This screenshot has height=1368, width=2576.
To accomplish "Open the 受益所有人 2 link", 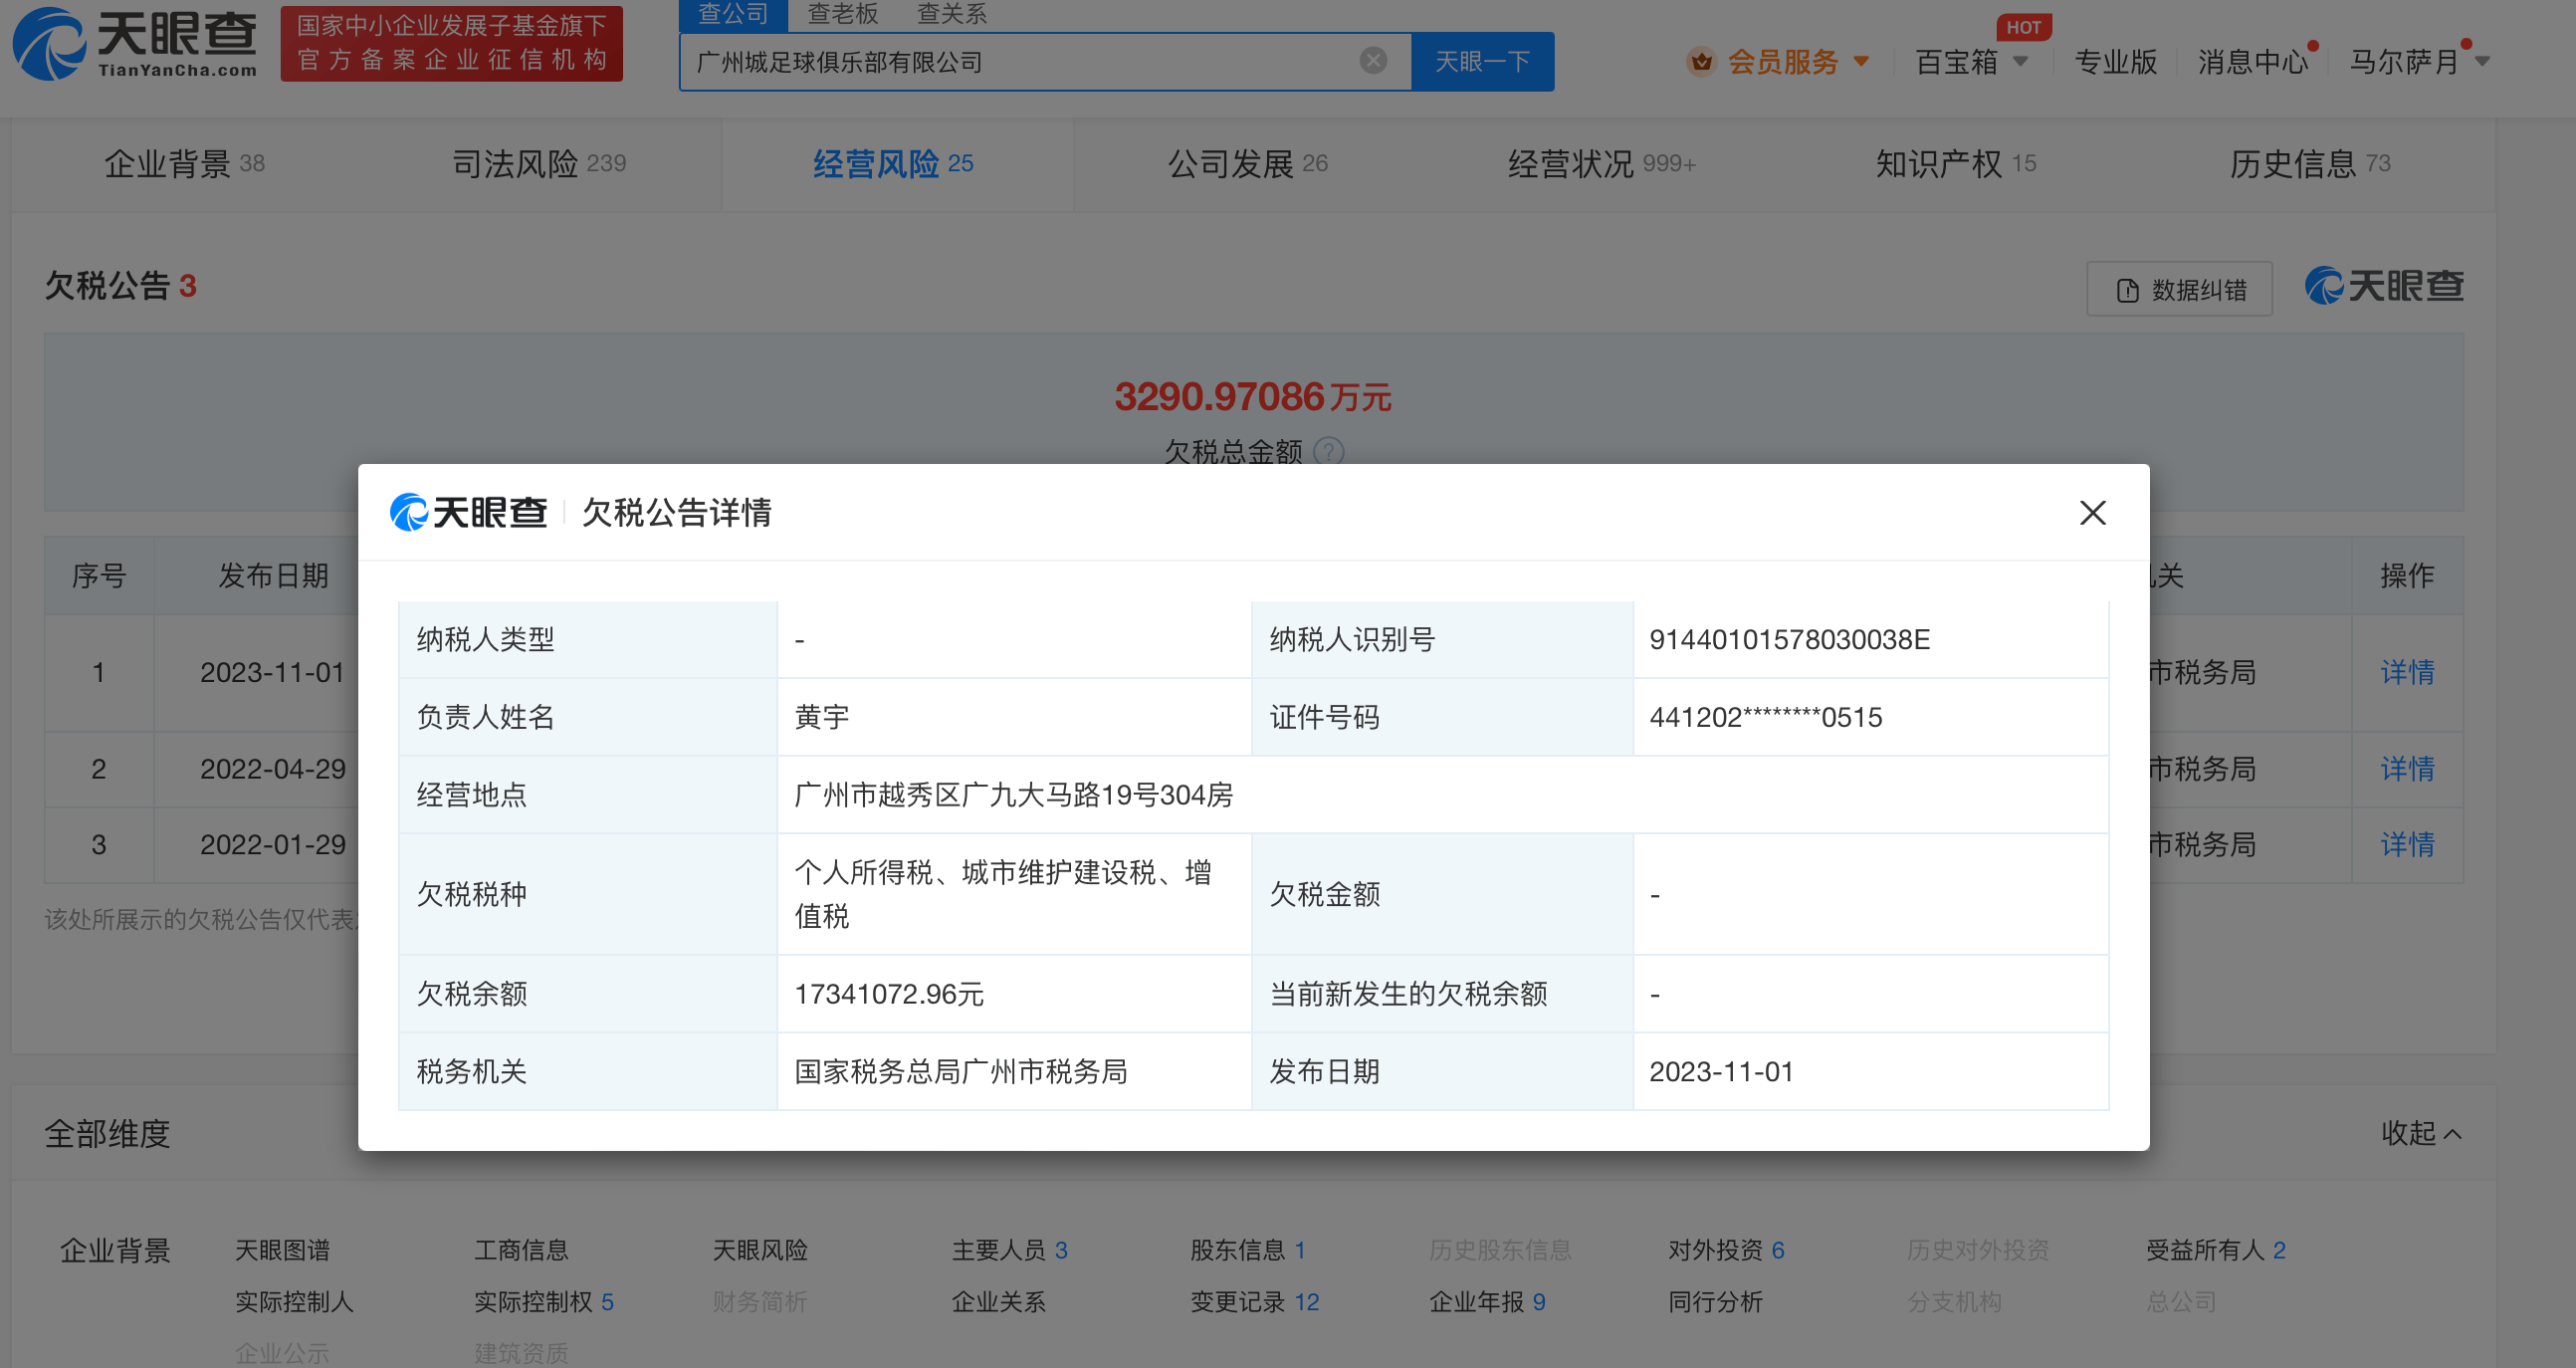I will tap(2216, 1250).
